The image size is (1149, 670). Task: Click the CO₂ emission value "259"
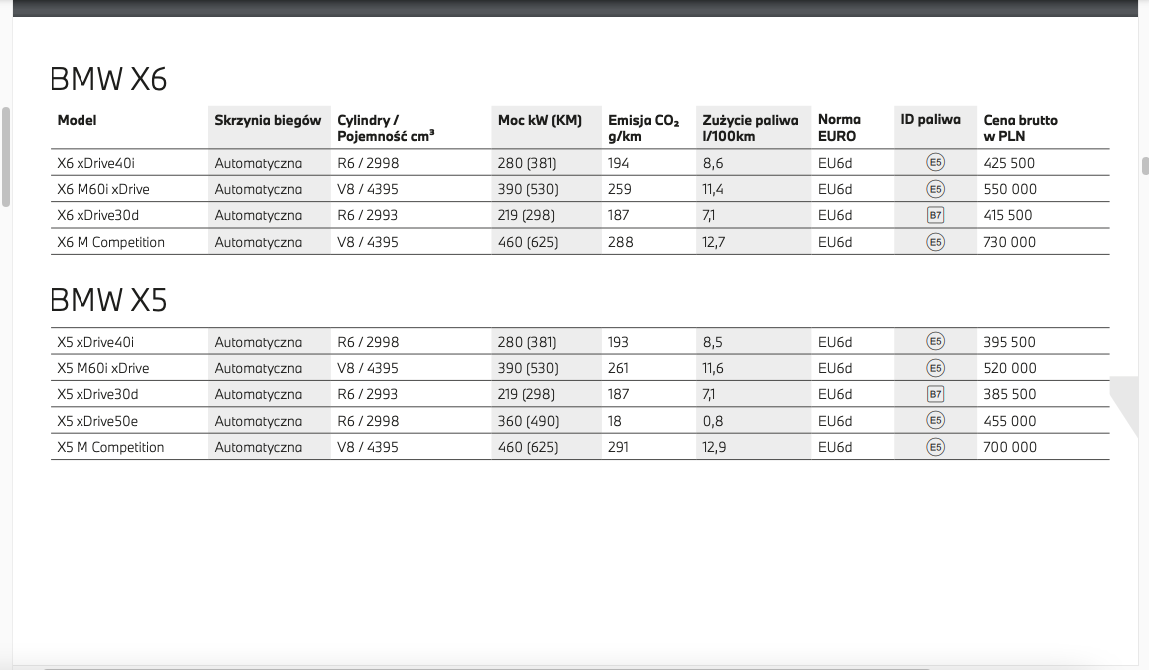coord(620,189)
